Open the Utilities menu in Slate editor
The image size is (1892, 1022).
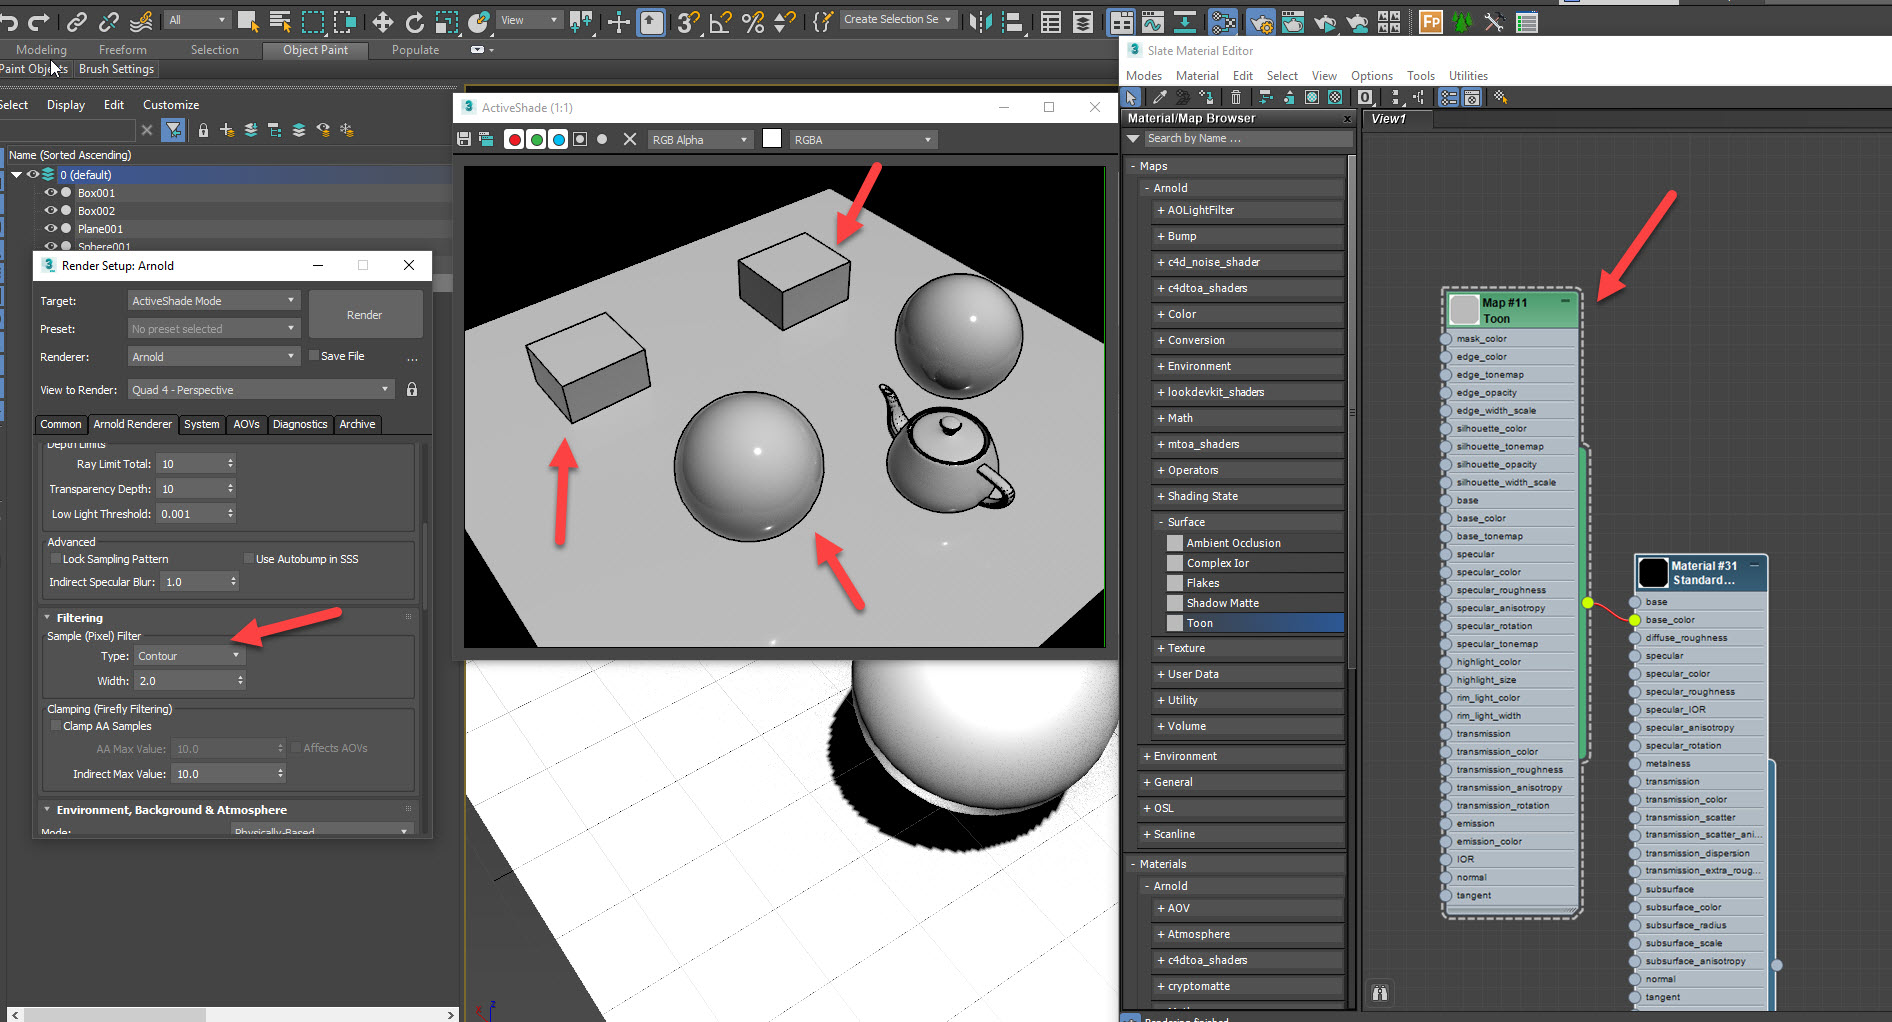[1467, 76]
